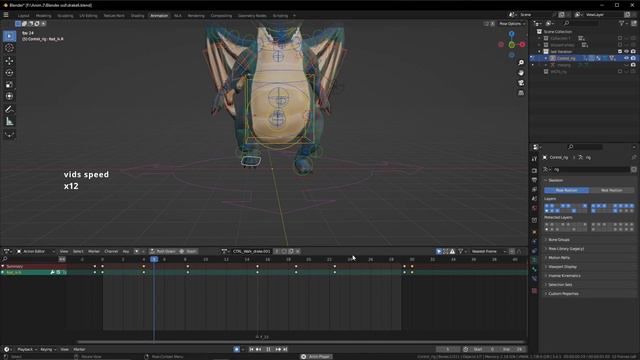Click the blue Z axis gizmo ball
The width and height of the screenshot is (640, 360).
click(x=511, y=34)
